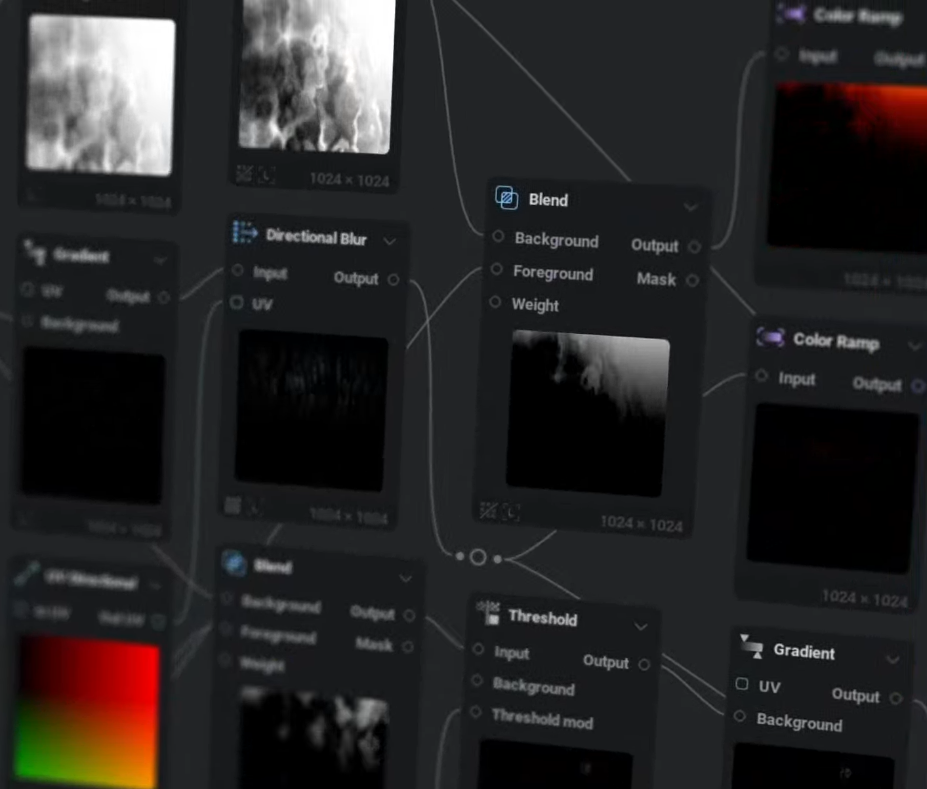
Task: Click the center Blend node preview thumbnail
Action: [588, 412]
